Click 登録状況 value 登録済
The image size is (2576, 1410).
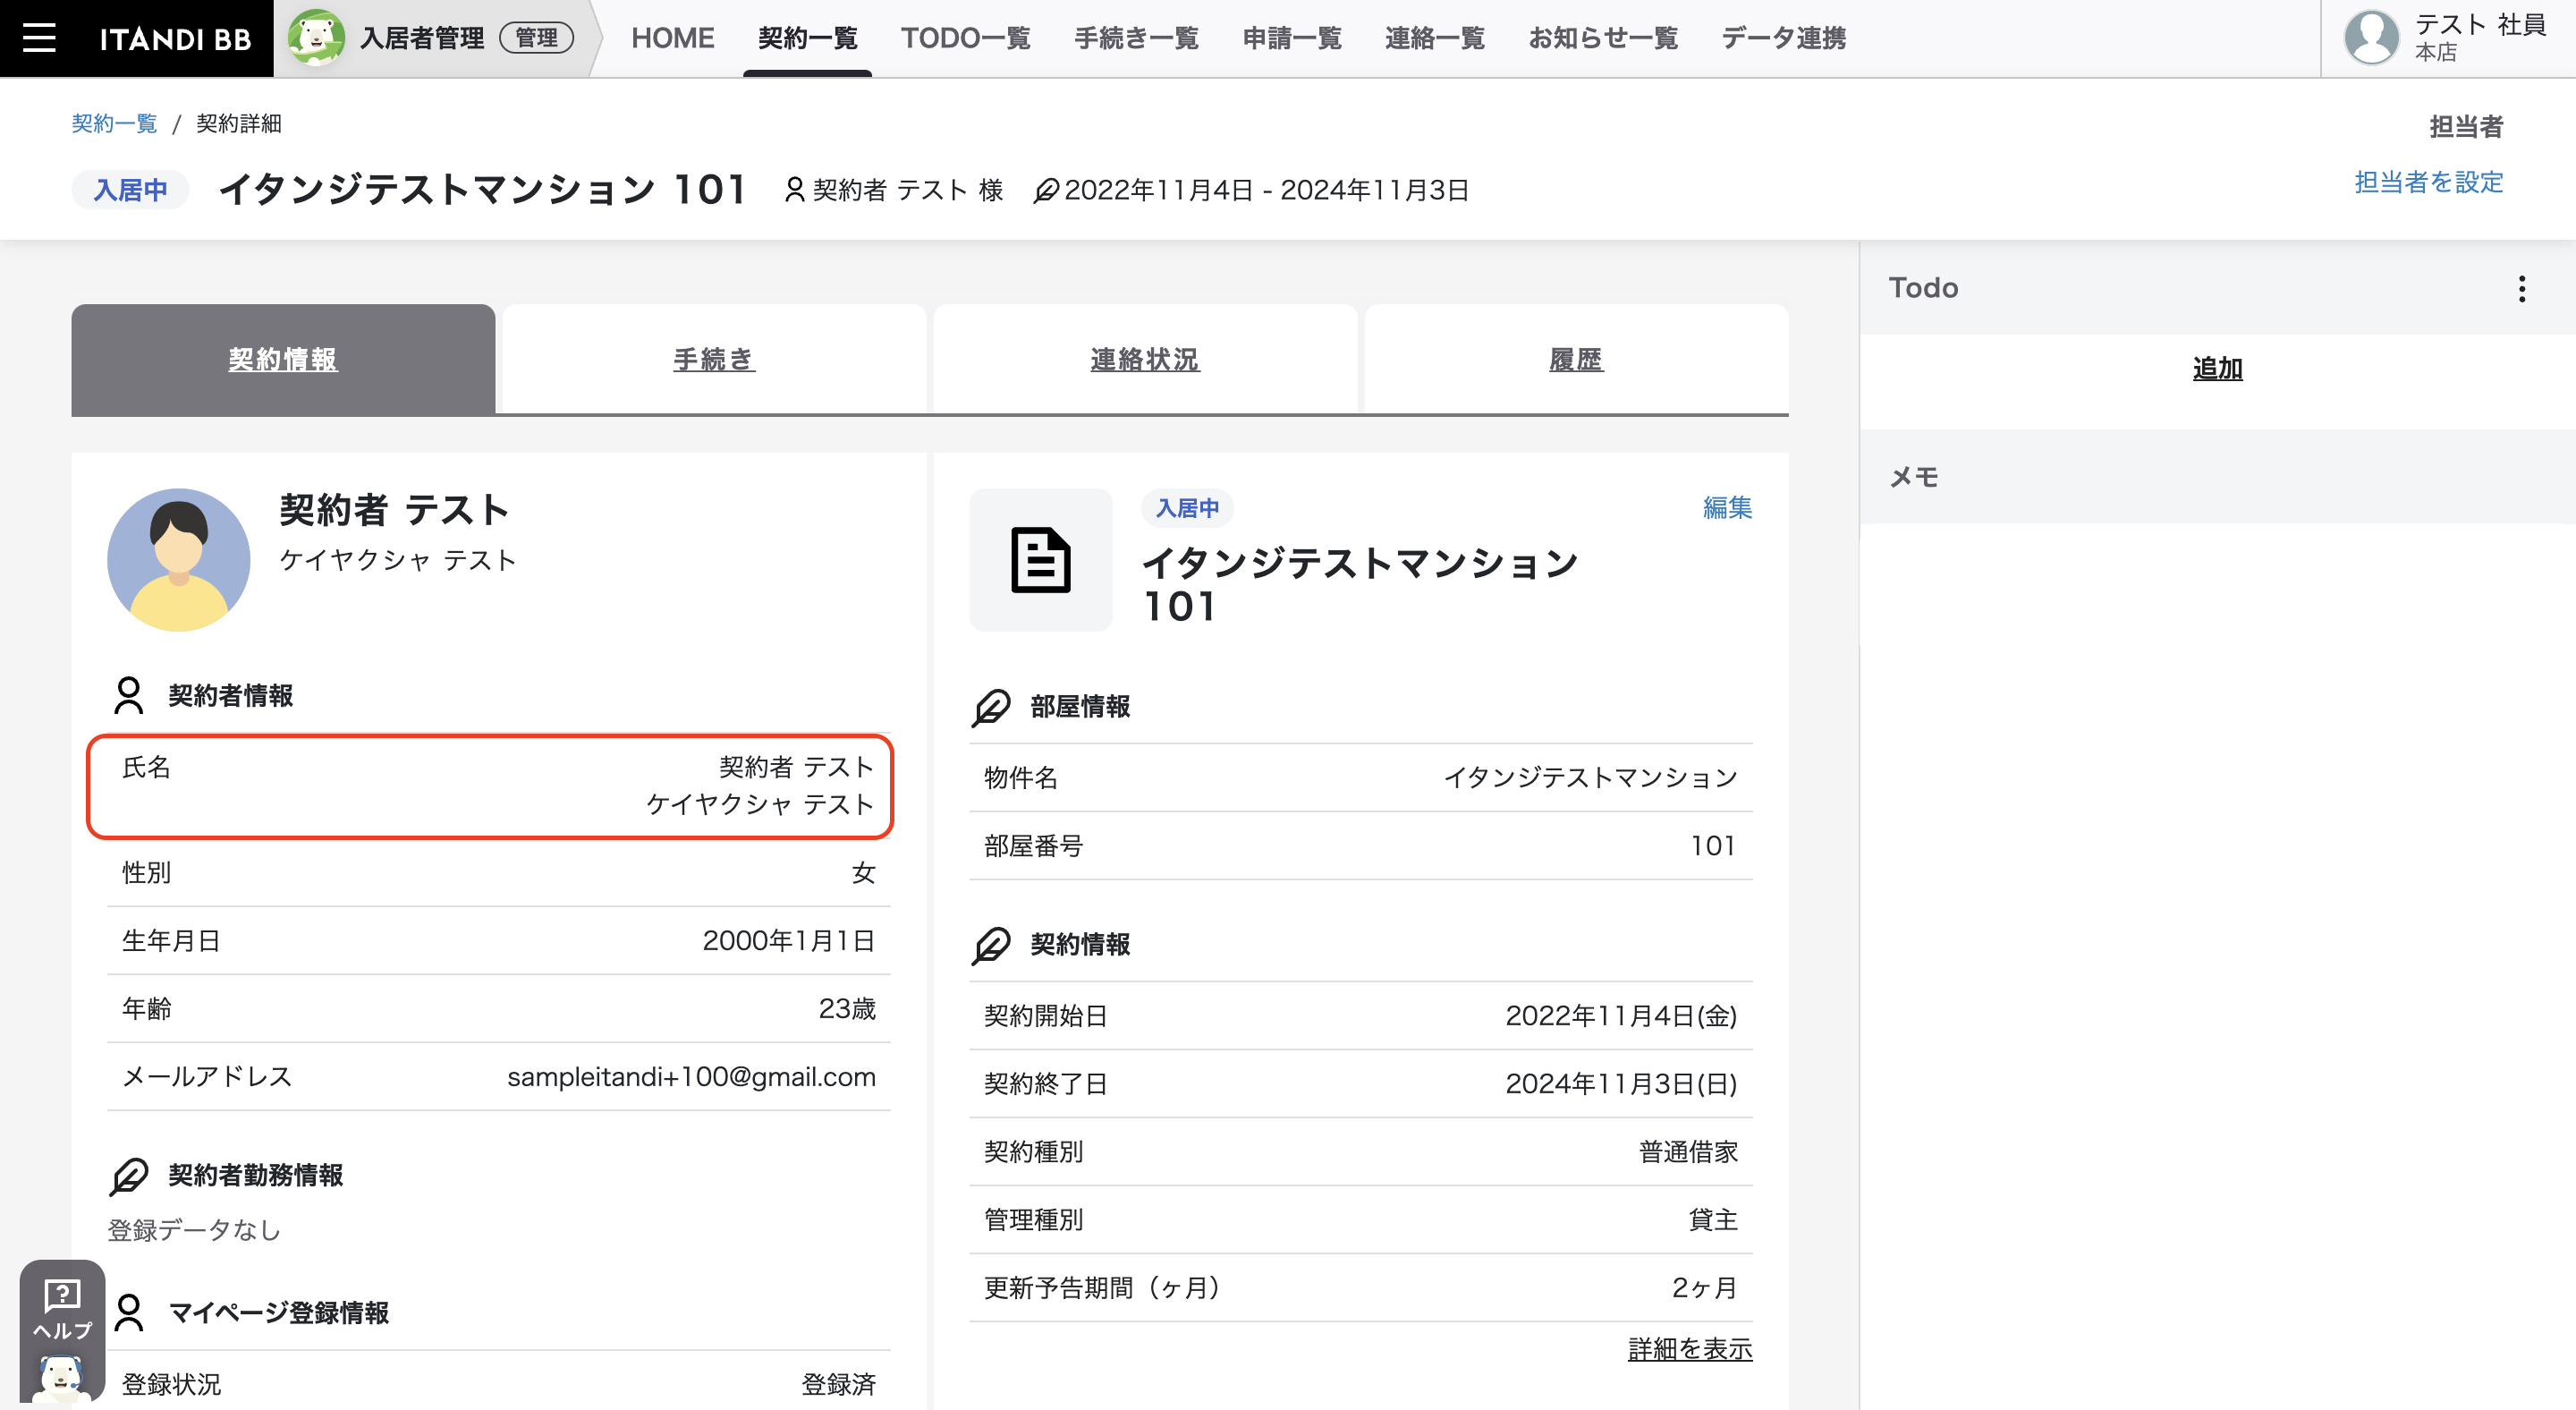tap(838, 1385)
